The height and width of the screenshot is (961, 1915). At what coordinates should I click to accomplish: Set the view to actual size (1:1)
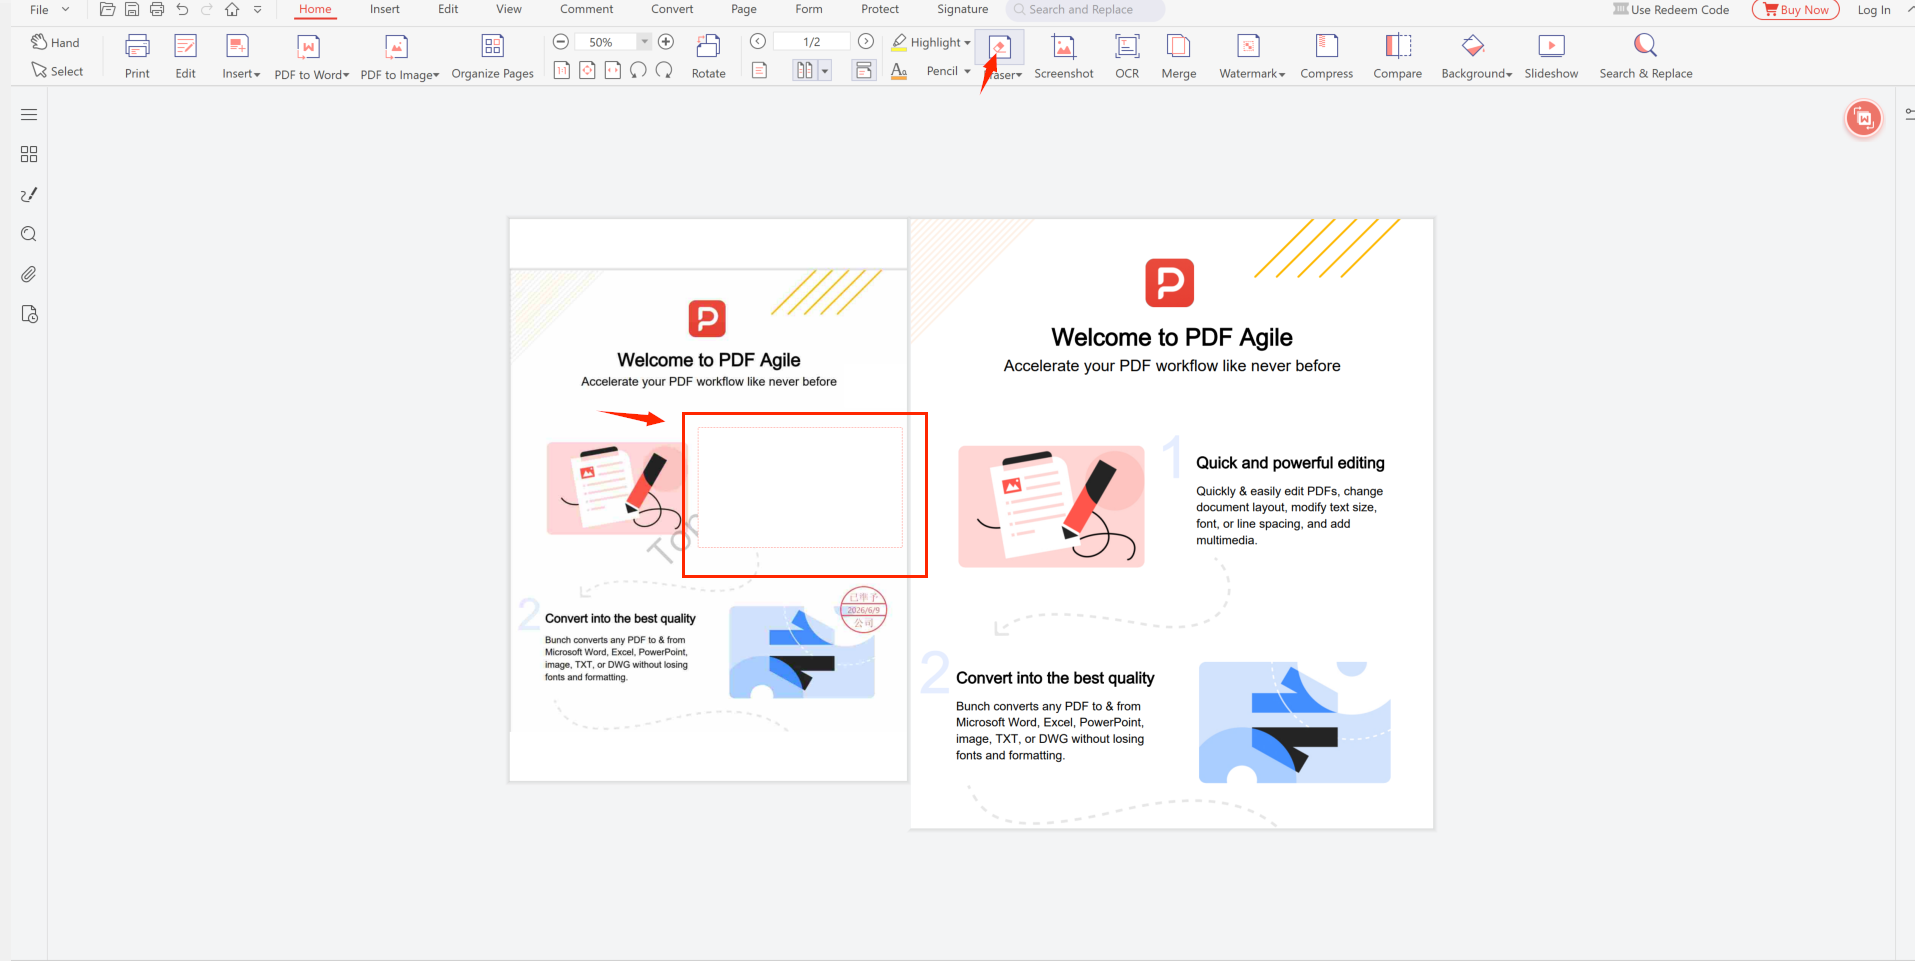[562, 70]
